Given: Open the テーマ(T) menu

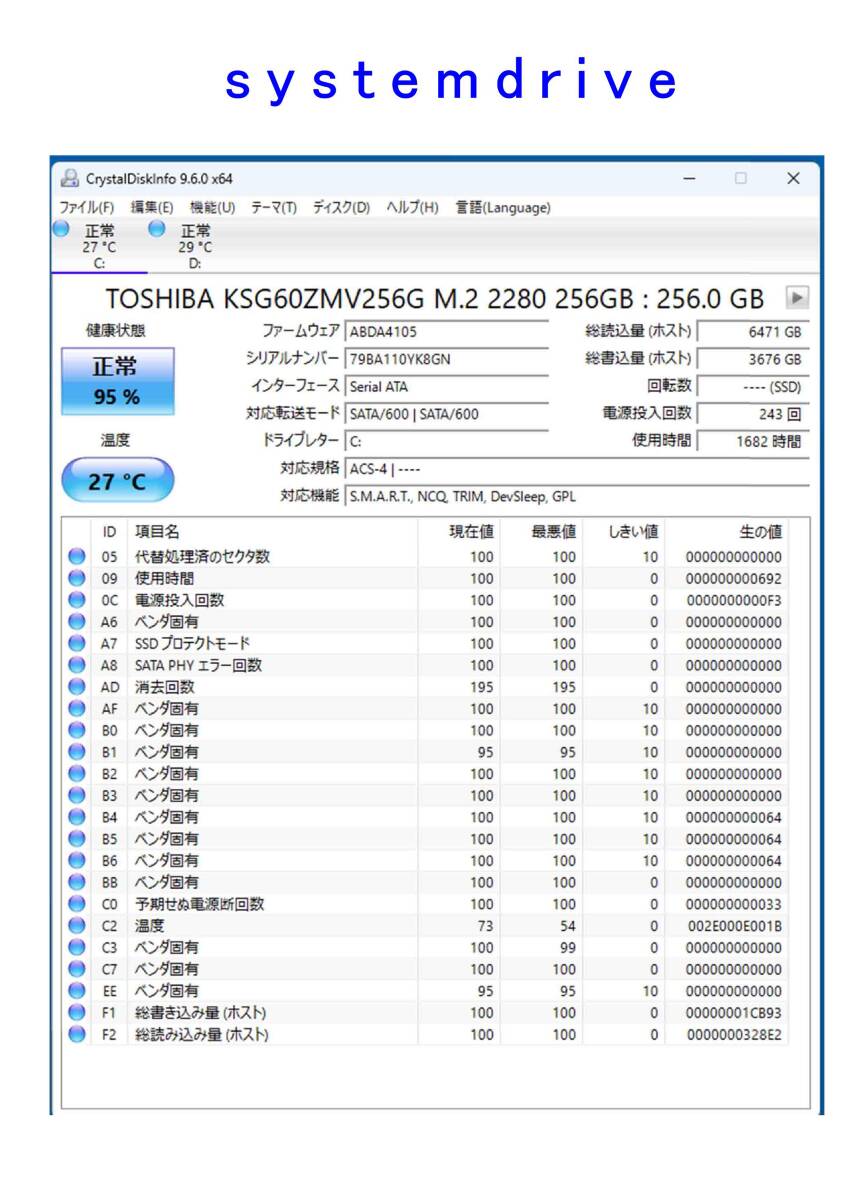Looking at the screenshot, I should coord(273,207).
